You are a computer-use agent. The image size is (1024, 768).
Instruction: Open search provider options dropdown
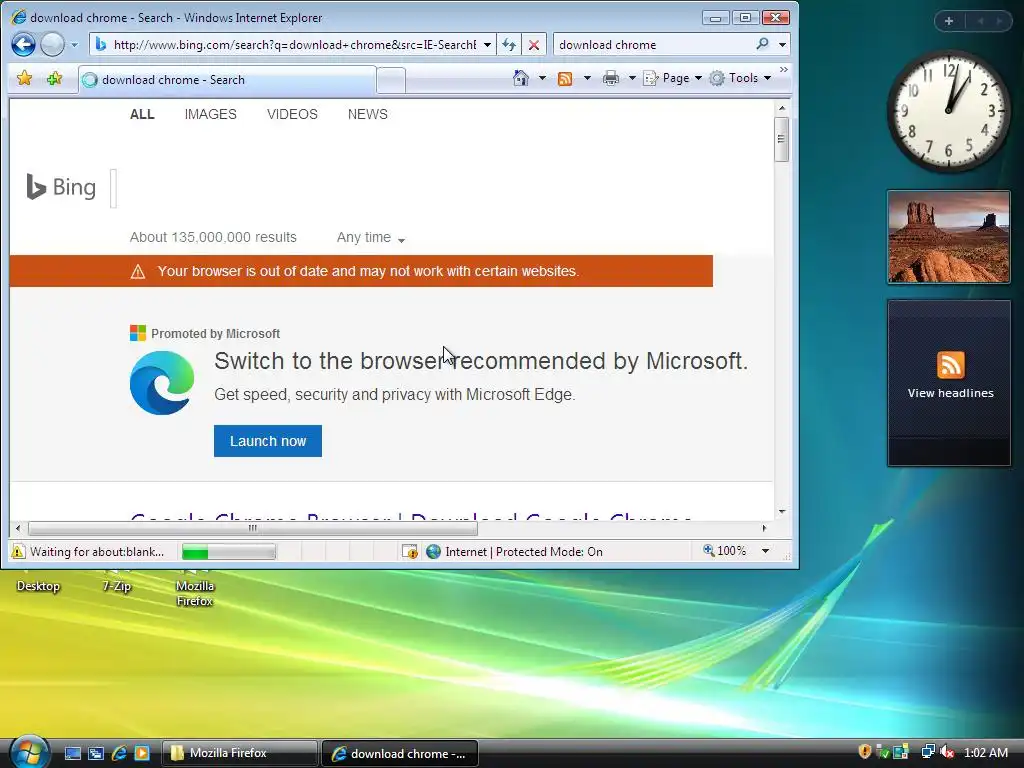pos(782,45)
